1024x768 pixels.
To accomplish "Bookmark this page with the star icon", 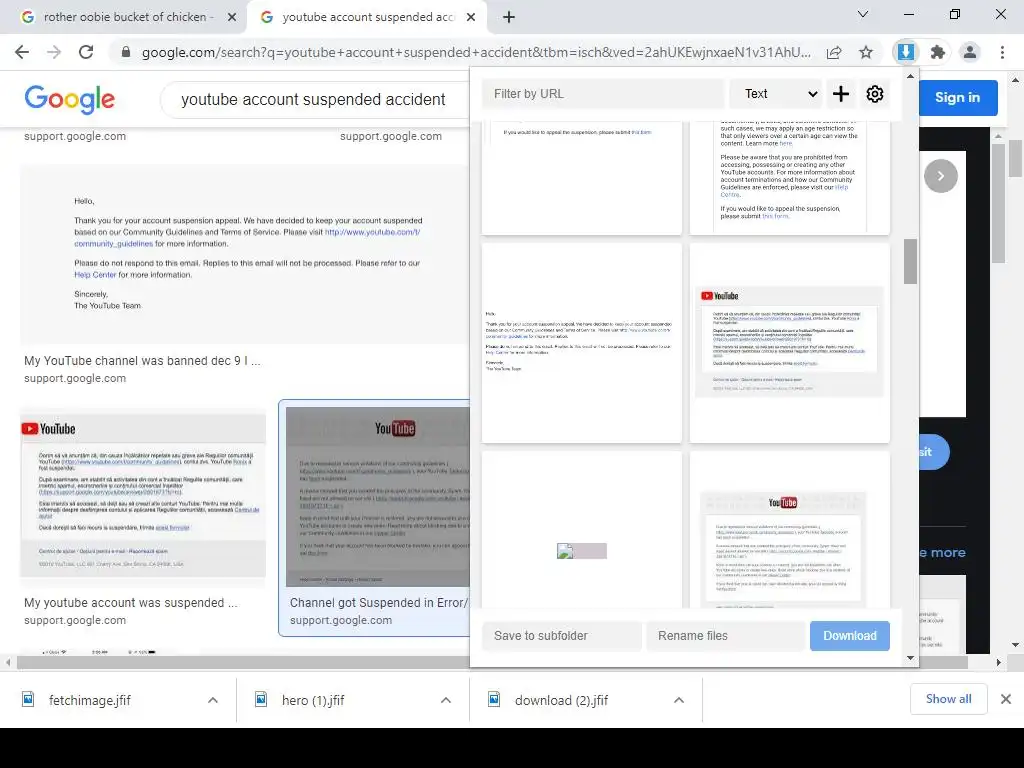I will pos(866,52).
